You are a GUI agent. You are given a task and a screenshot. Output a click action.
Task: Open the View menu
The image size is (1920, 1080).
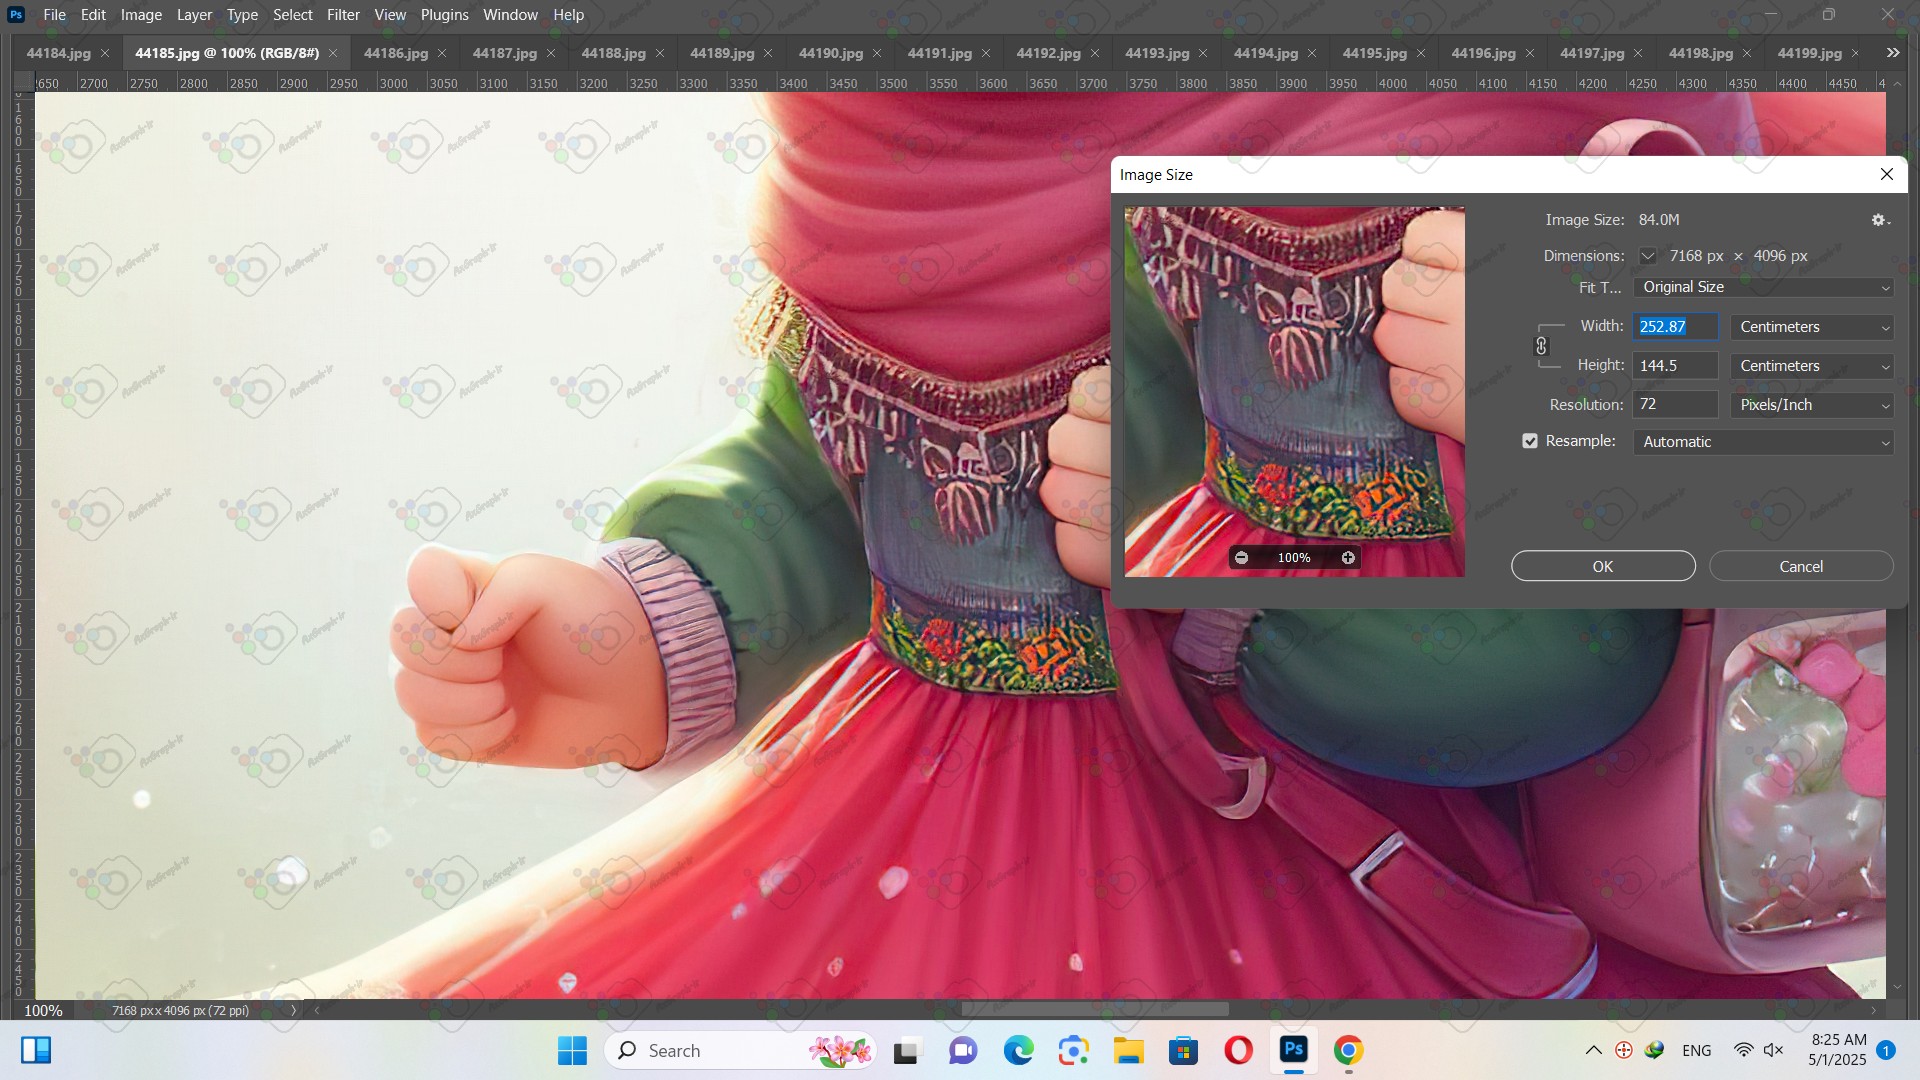point(390,15)
